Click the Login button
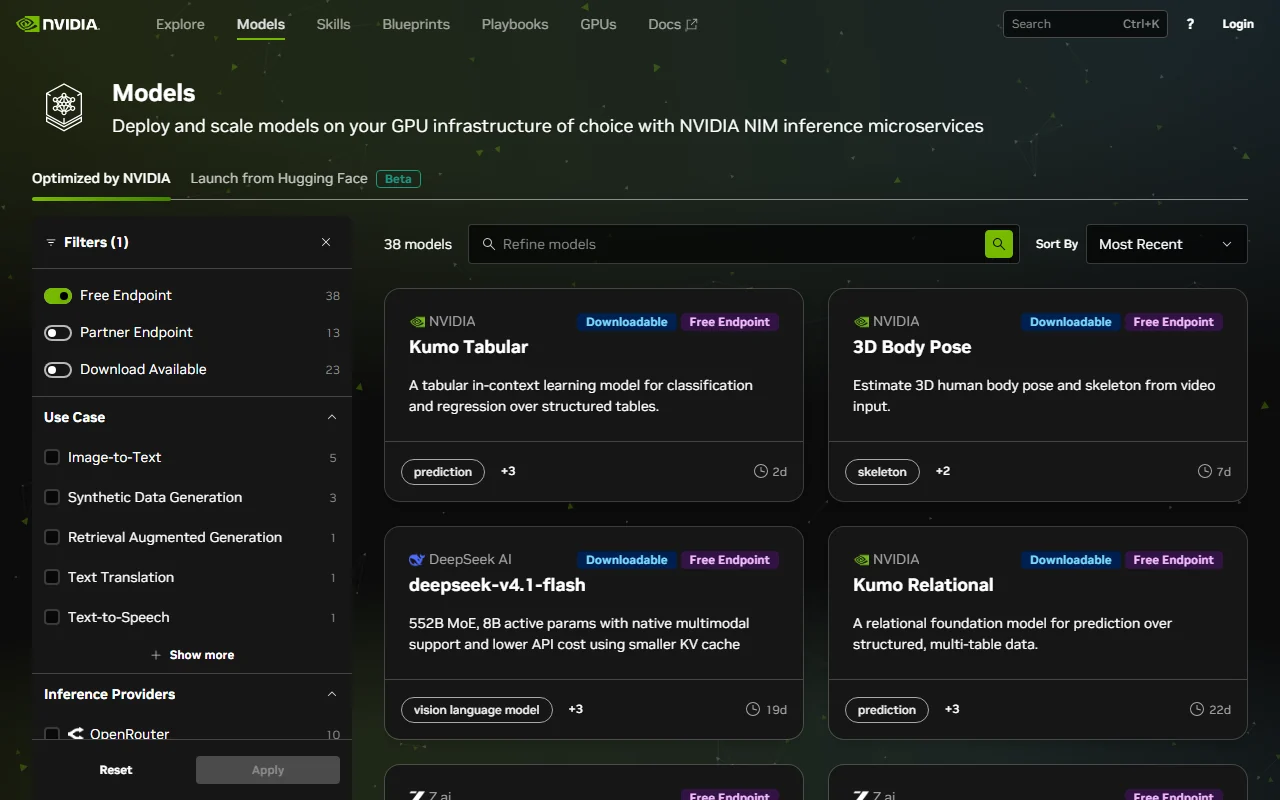1280x800 pixels. (x=1238, y=24)
